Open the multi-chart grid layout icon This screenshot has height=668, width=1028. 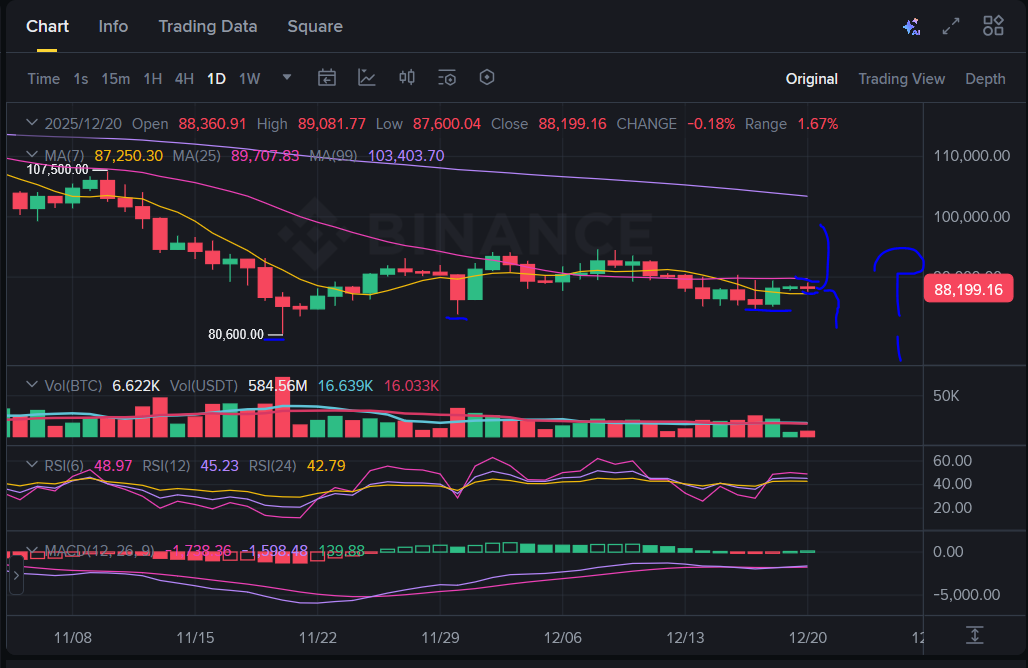click(993, 26)
